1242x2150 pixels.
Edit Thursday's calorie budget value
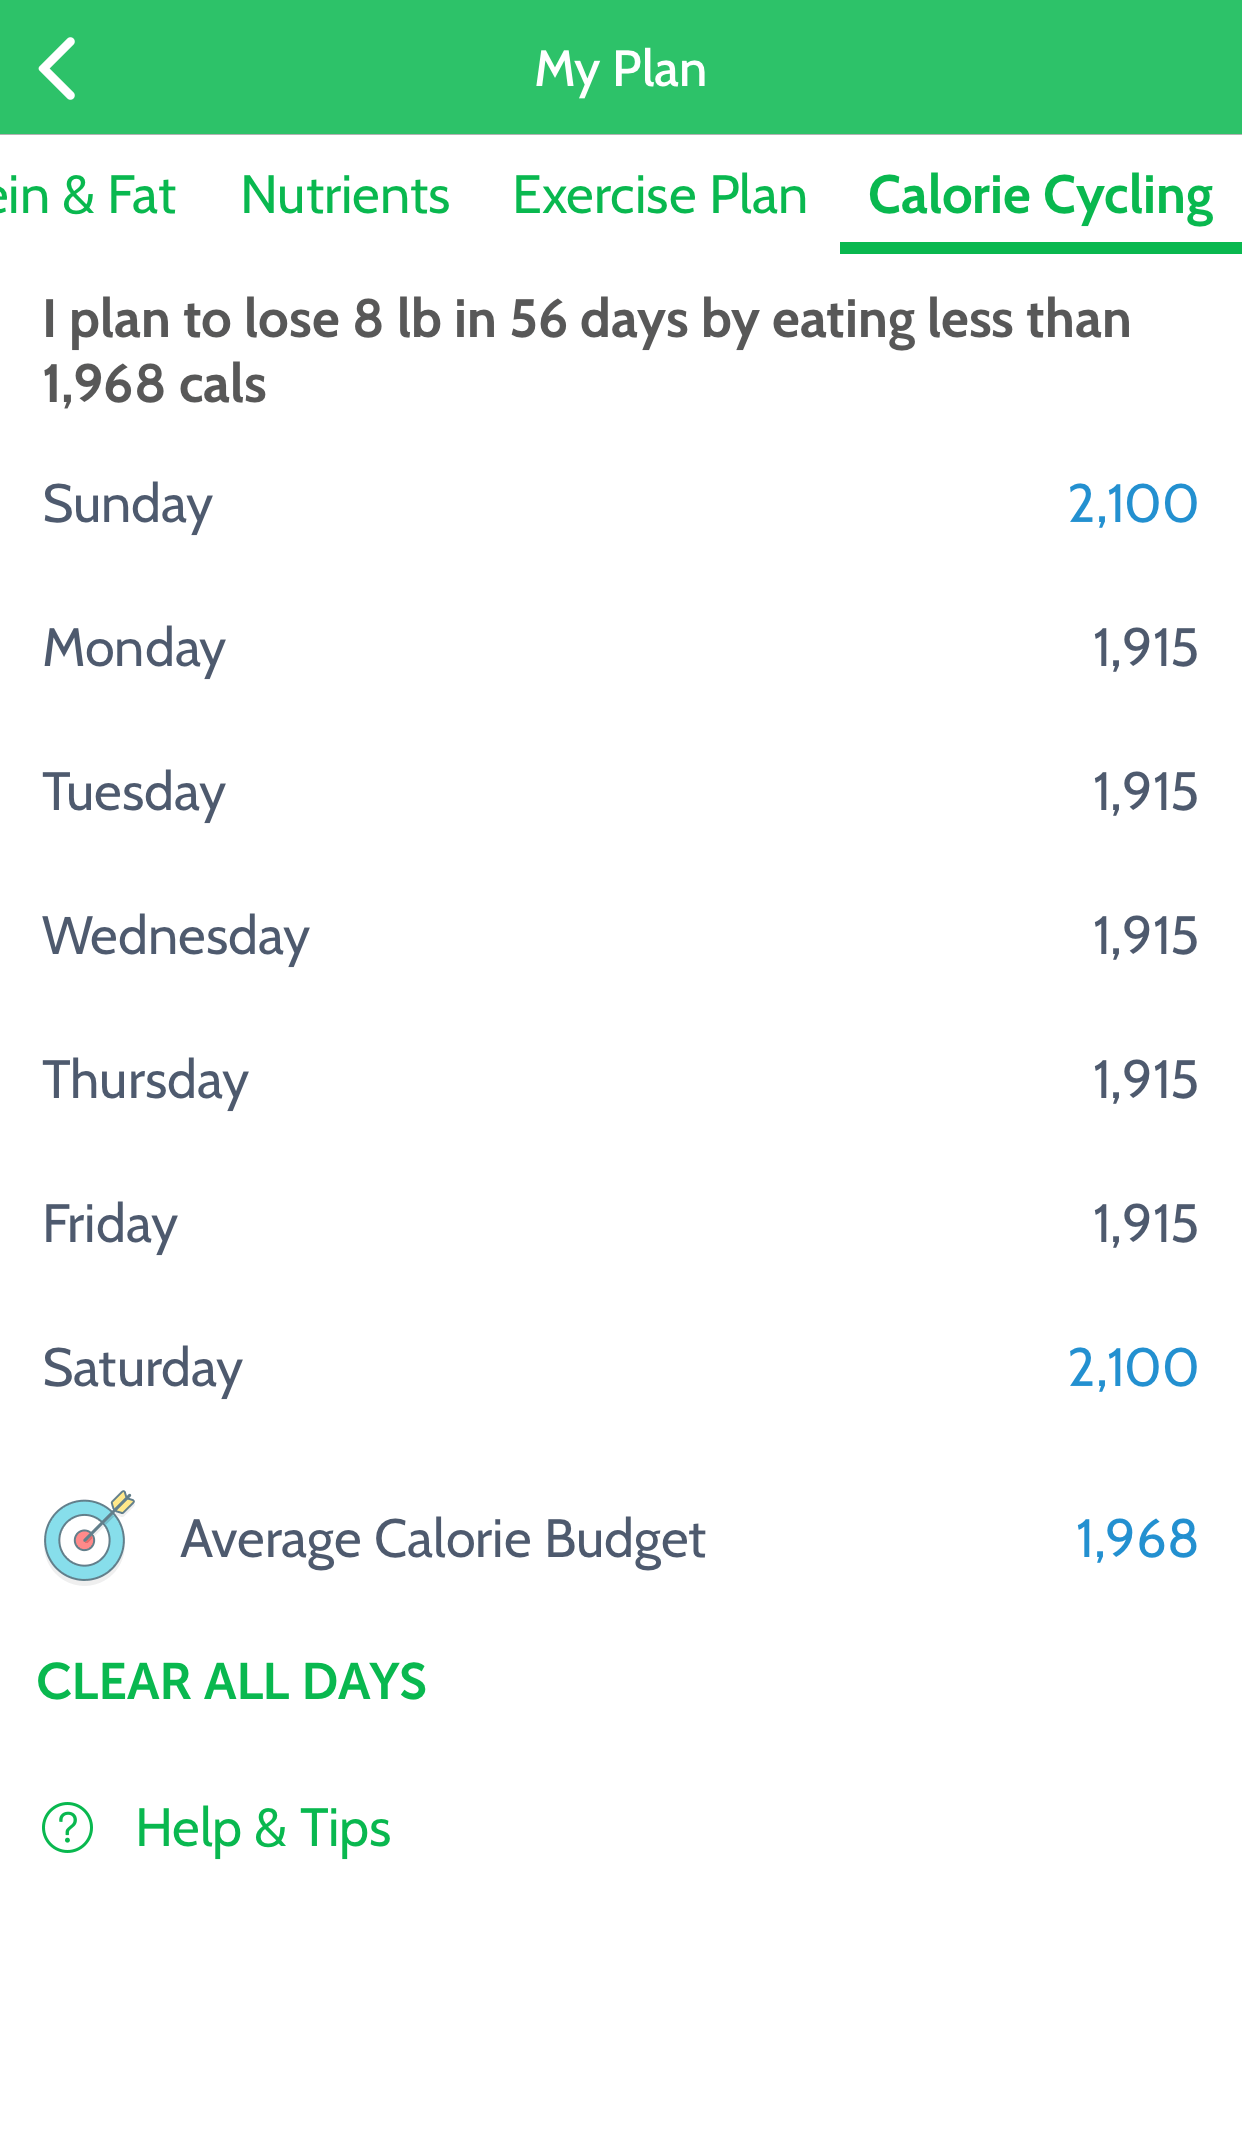pos(1145,1080)
